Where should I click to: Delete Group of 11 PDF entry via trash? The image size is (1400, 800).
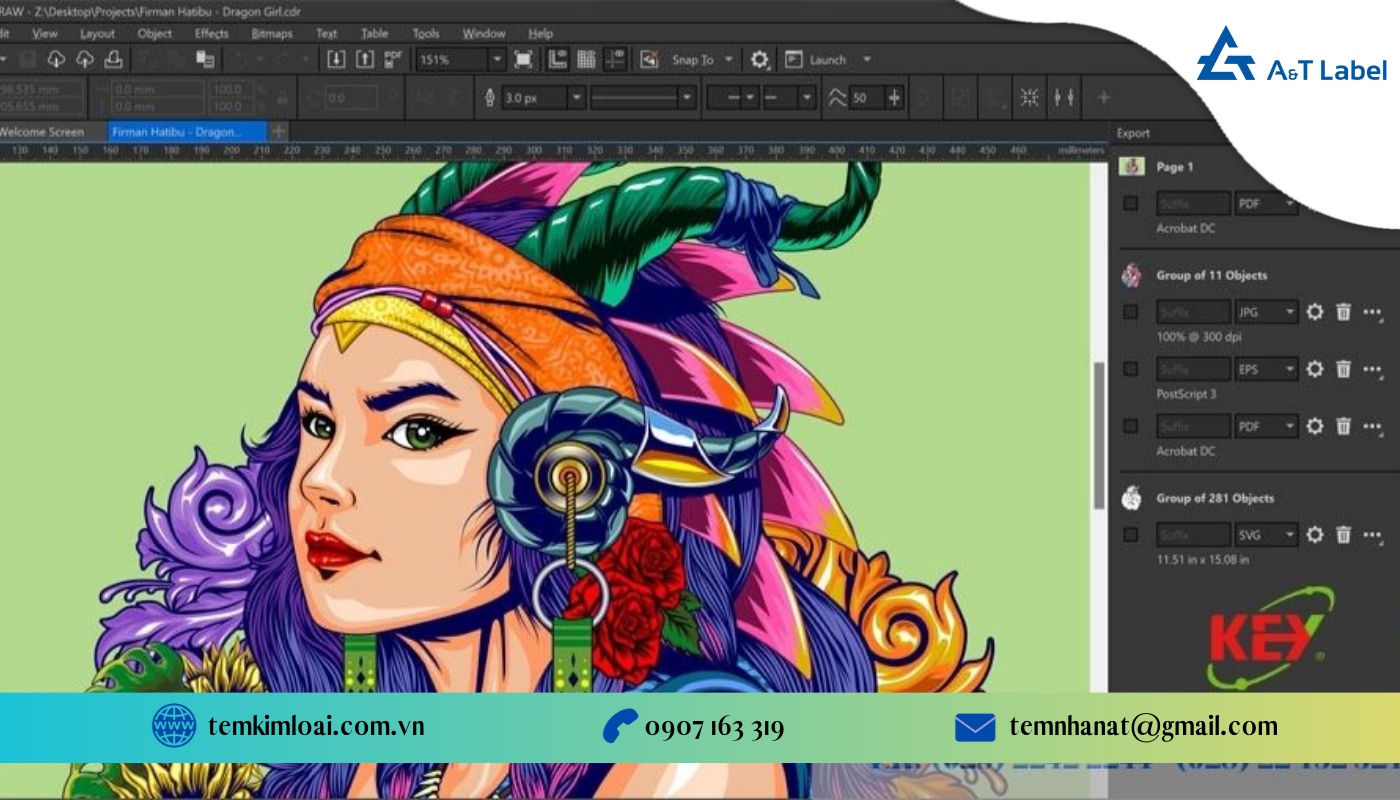pos(1344,426)
